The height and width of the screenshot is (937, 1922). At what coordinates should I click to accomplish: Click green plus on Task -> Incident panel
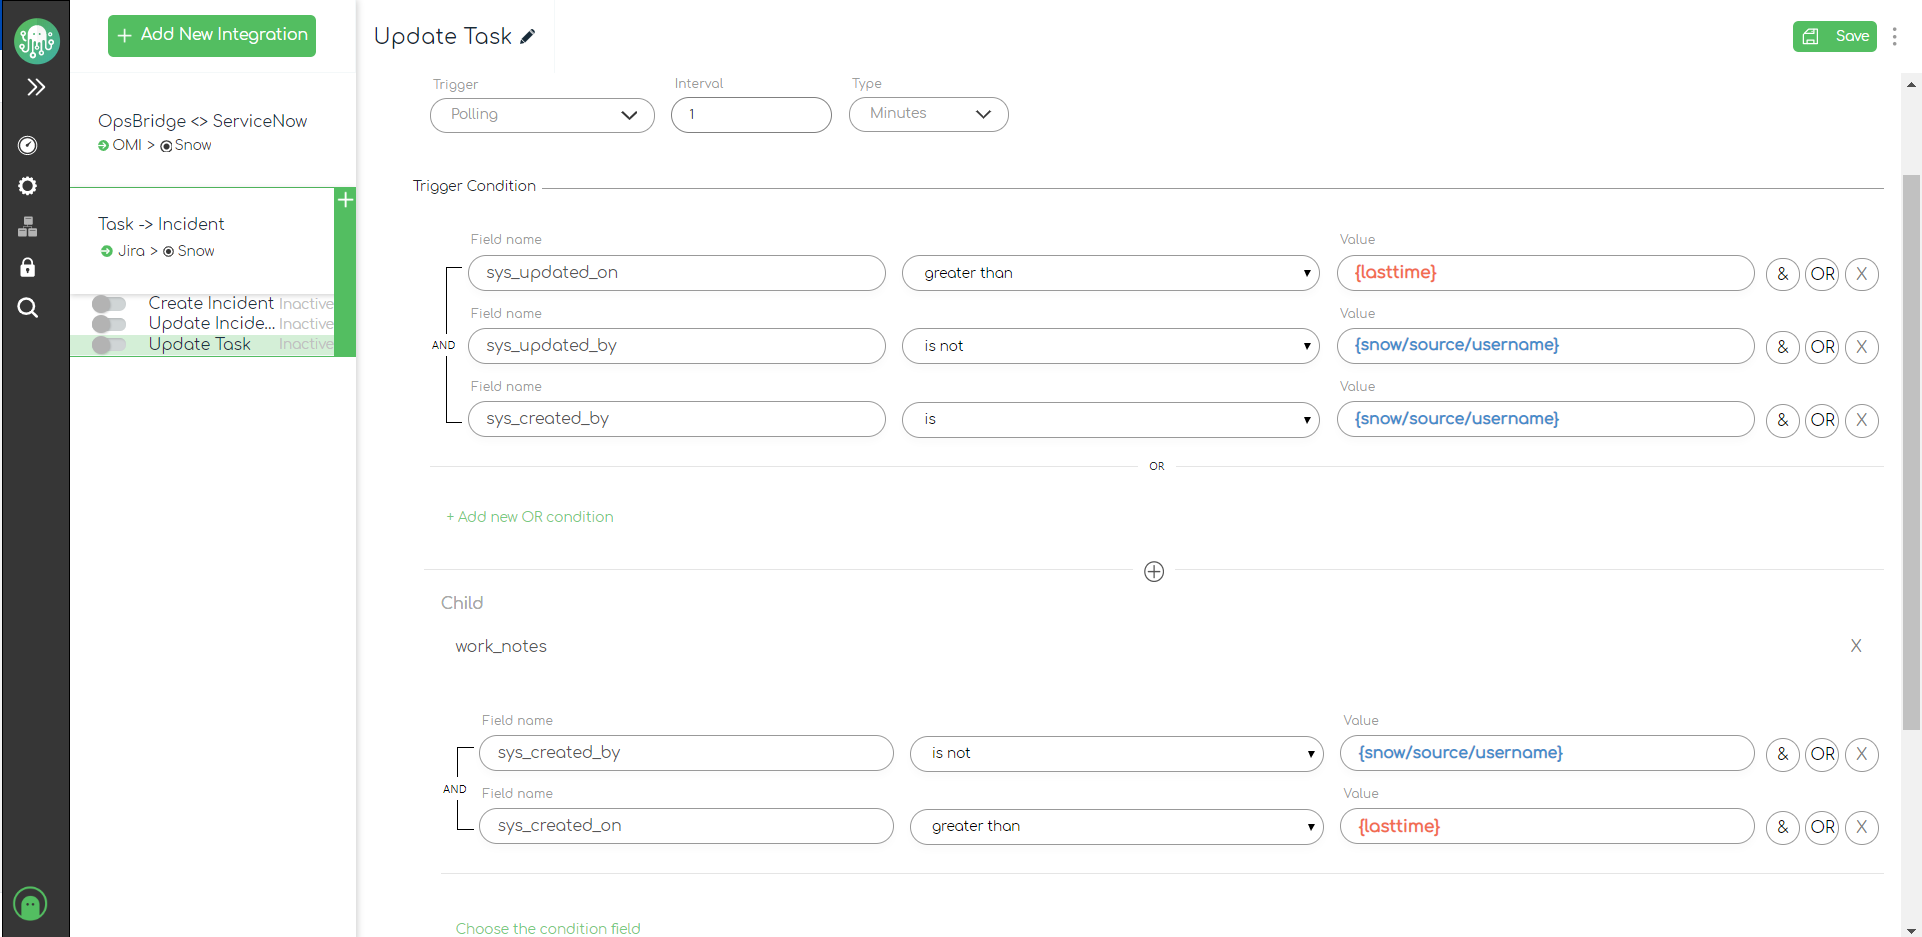tap(345, 200)
